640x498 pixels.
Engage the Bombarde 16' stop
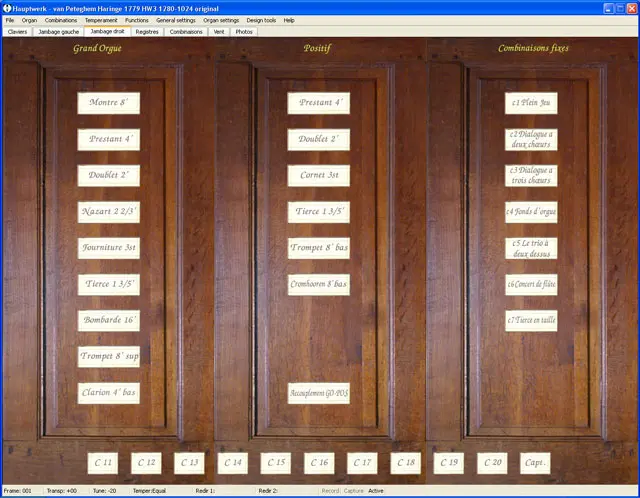coord(108,320)
